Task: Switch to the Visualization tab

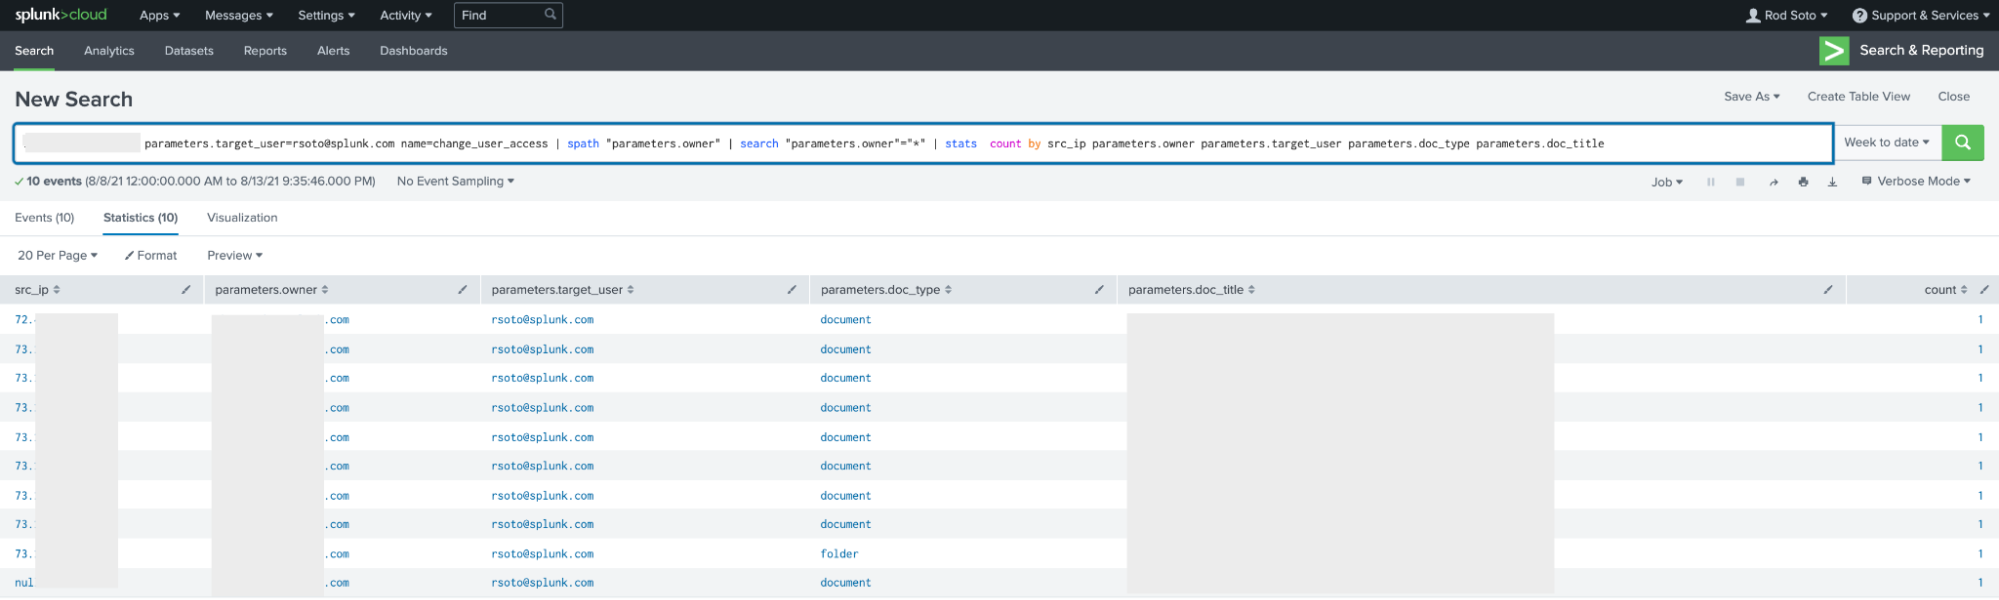Action: coord(242,218)
